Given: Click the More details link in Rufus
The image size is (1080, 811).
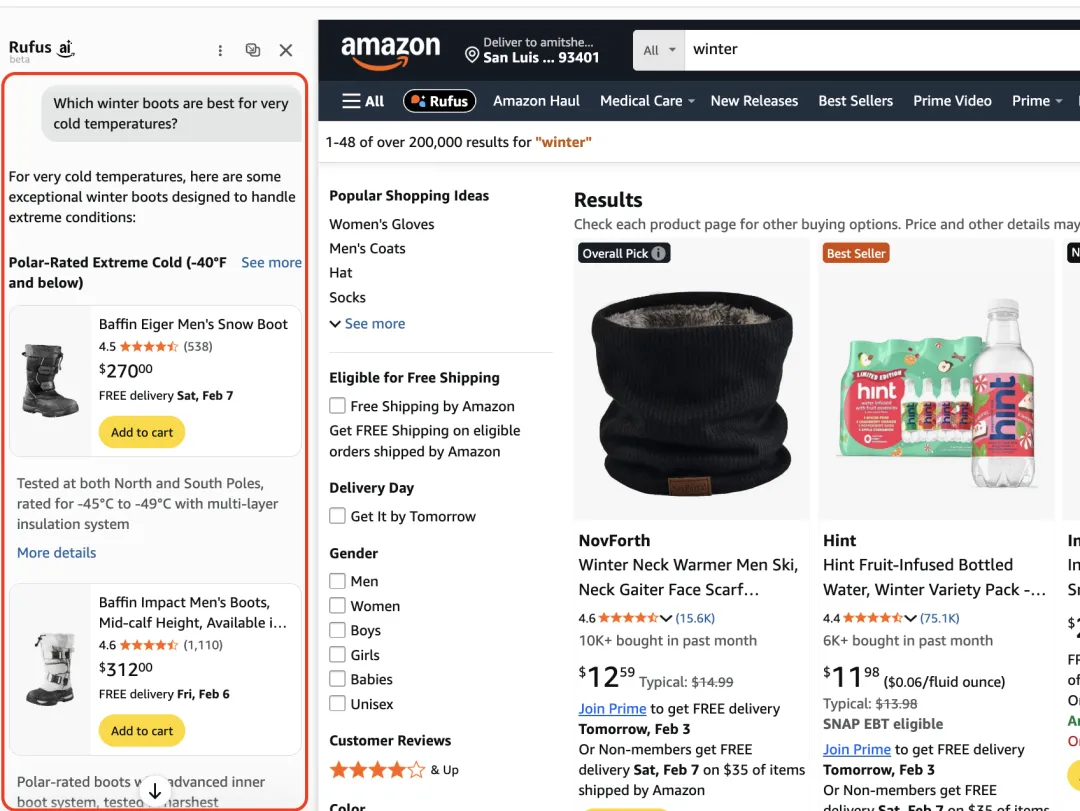Looking at the screenshot, I should [57, 553].
